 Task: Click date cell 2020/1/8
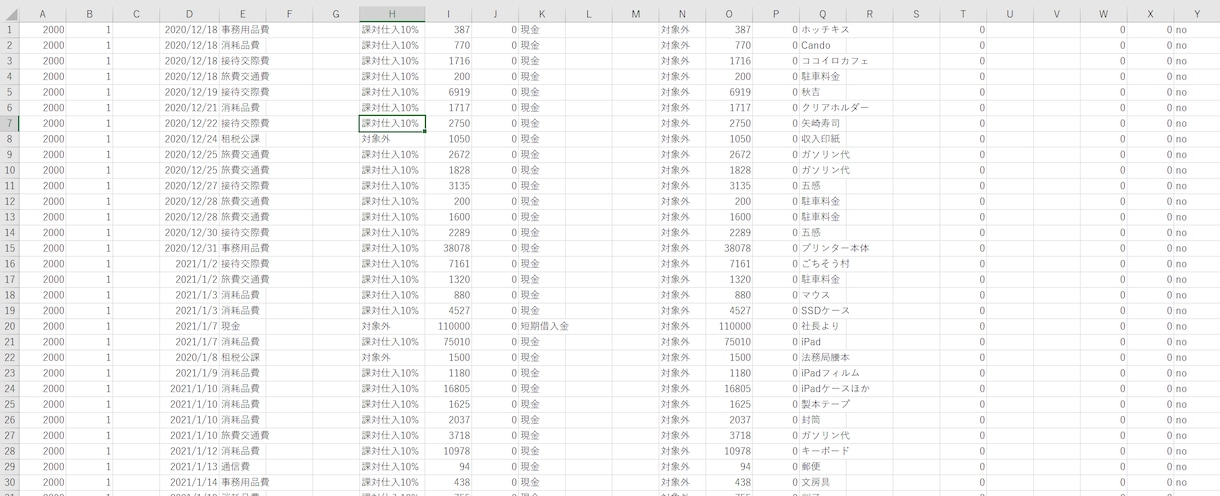[189, 357]
